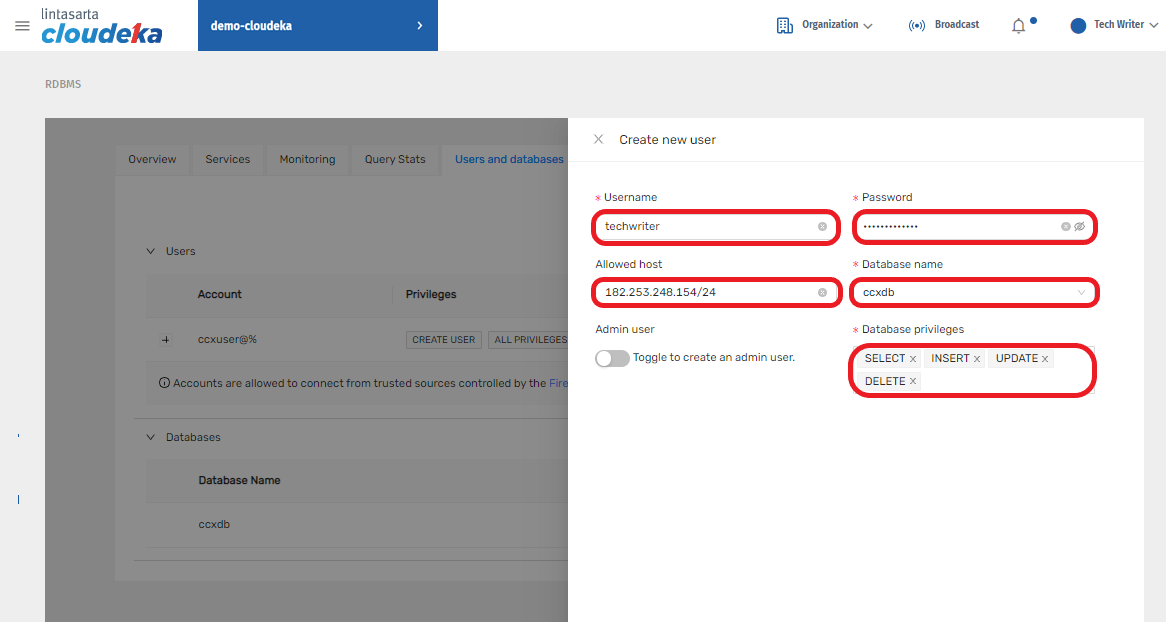The width and height of the screenshot is (1166, 623).
Task: Open the Organization dropdown menu
Action: click(824, 25)
